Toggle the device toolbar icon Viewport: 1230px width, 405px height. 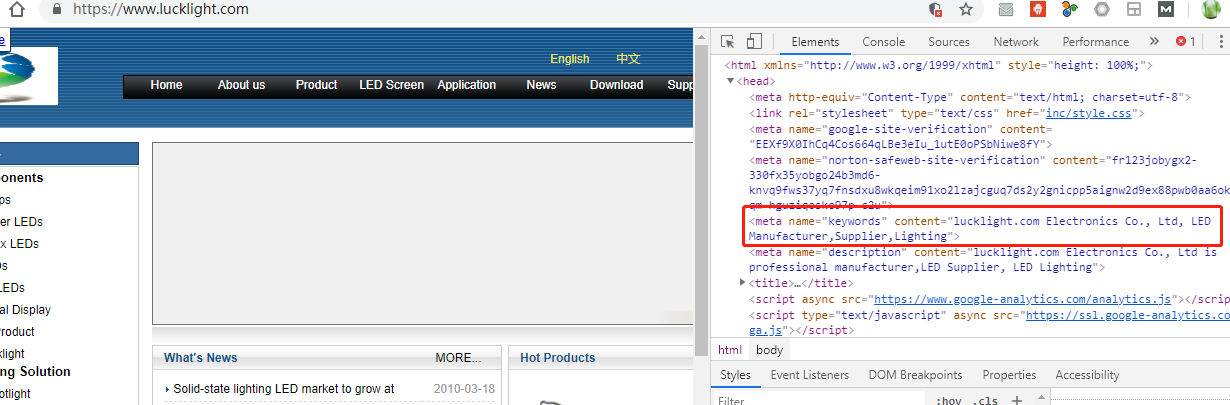coord(754,42)
